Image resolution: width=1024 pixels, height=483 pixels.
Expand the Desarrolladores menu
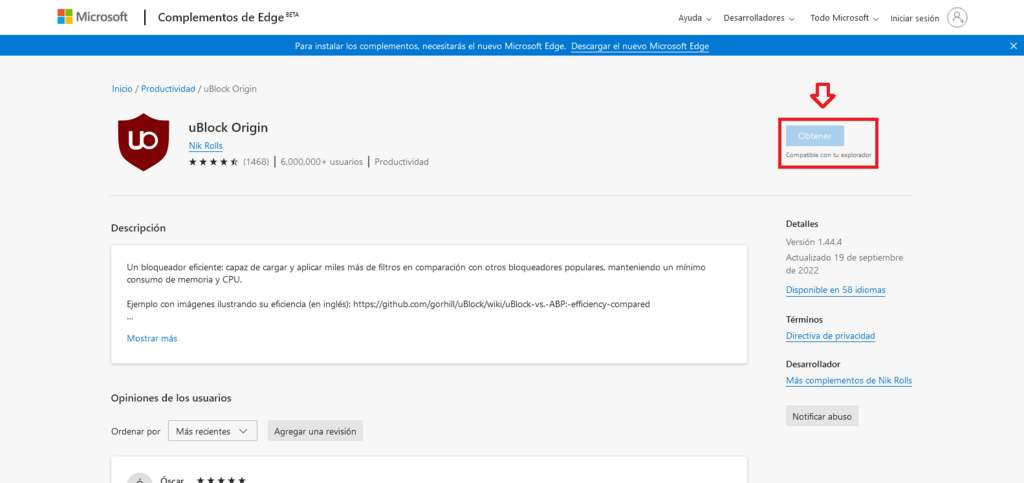759,18
